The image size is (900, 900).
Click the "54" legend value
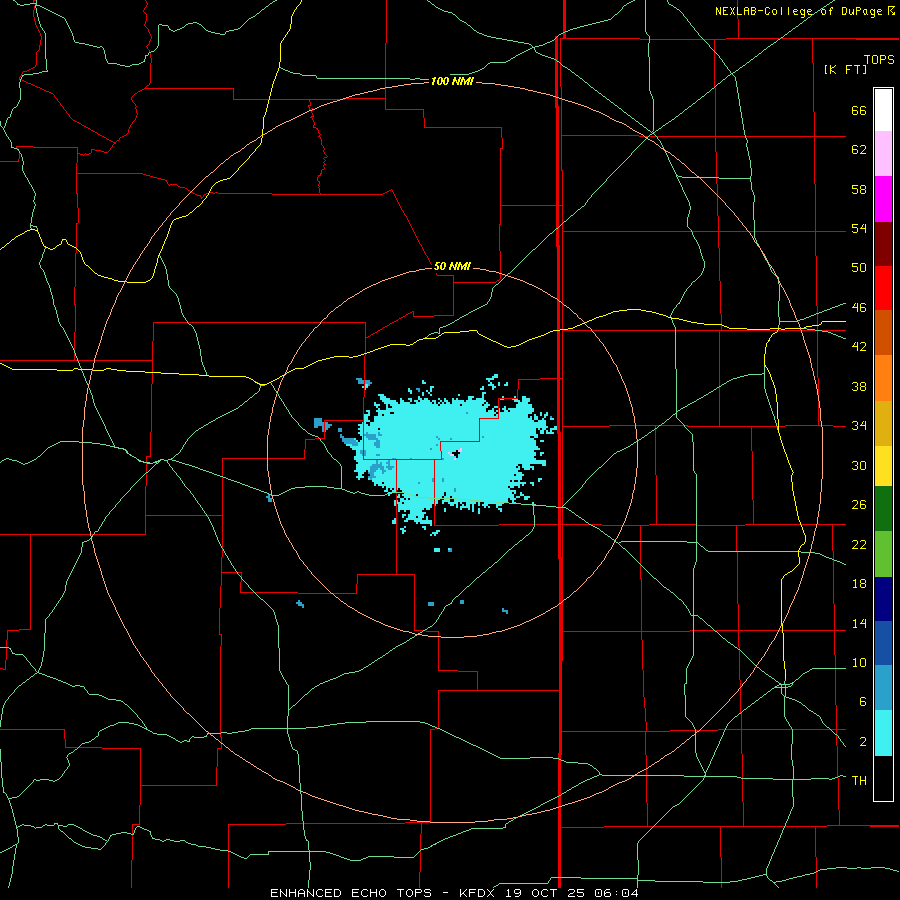click(x=859, y=228)
